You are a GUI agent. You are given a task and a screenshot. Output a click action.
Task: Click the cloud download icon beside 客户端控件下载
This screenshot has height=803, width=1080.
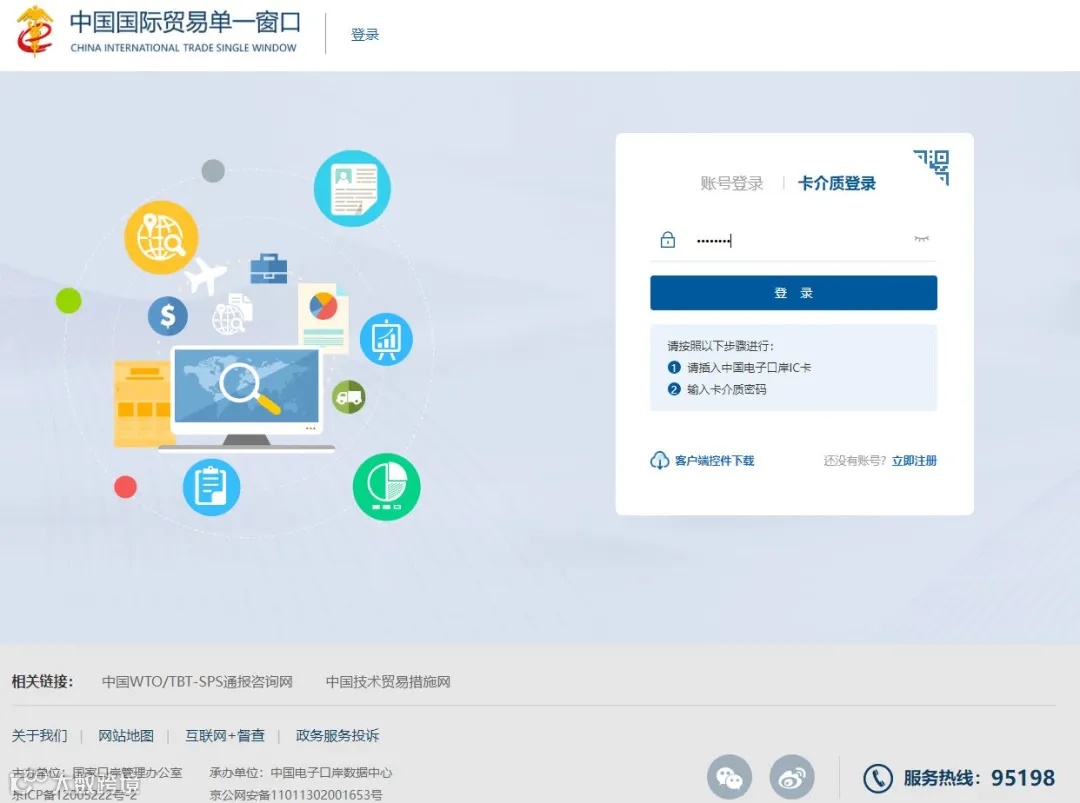point(660,460)
